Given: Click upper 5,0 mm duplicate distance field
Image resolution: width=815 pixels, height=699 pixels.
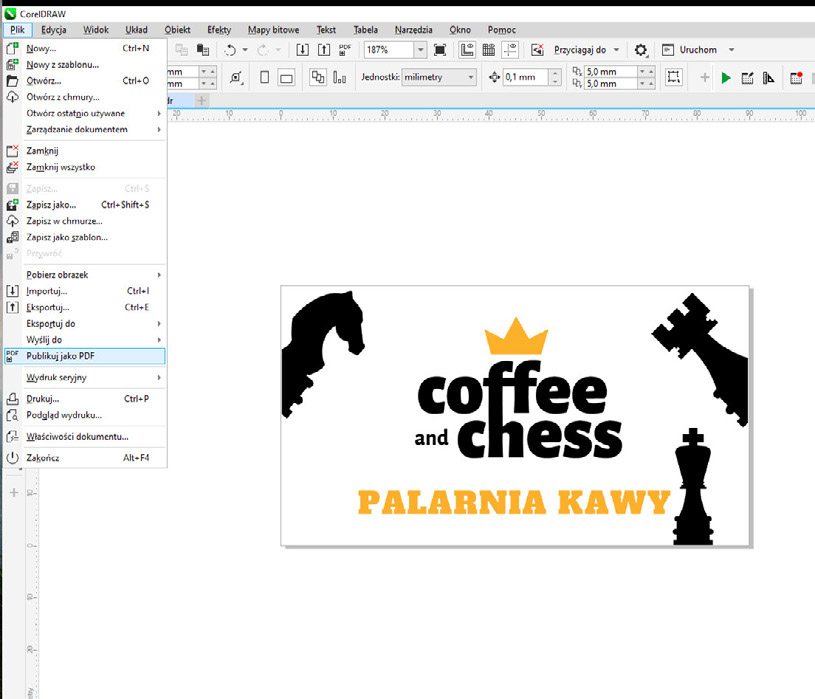Looking at the screenshot, I should pos(611,72).
